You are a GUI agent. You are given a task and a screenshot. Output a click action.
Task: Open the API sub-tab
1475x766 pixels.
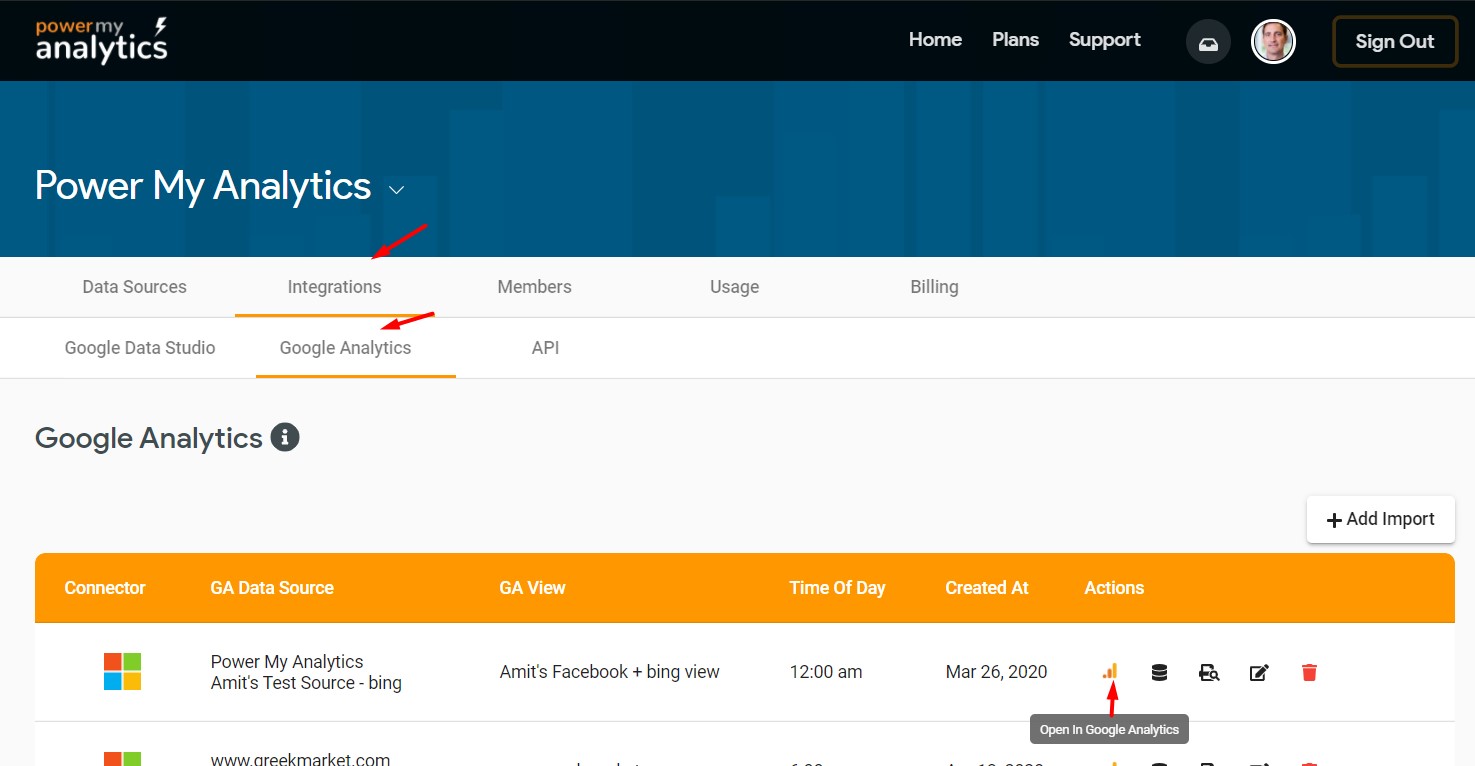pos(545,348)
